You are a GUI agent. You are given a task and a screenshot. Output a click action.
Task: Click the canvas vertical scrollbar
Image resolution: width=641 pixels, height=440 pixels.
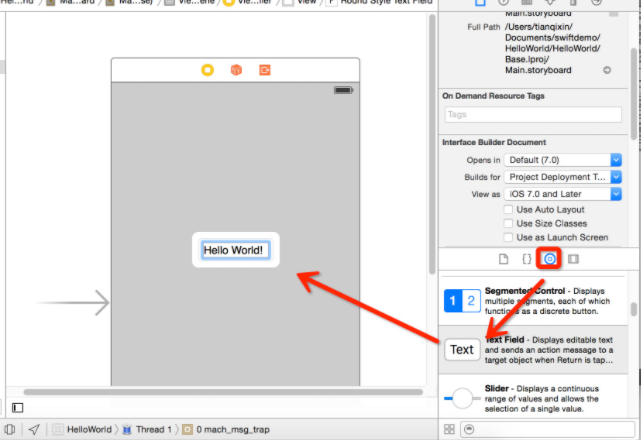coord(432,145)
